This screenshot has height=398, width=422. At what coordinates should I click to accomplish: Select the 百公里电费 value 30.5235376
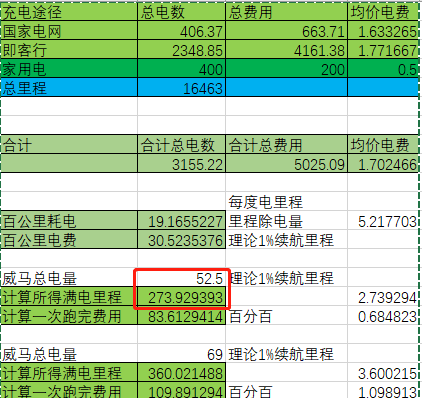click(181, 240)
